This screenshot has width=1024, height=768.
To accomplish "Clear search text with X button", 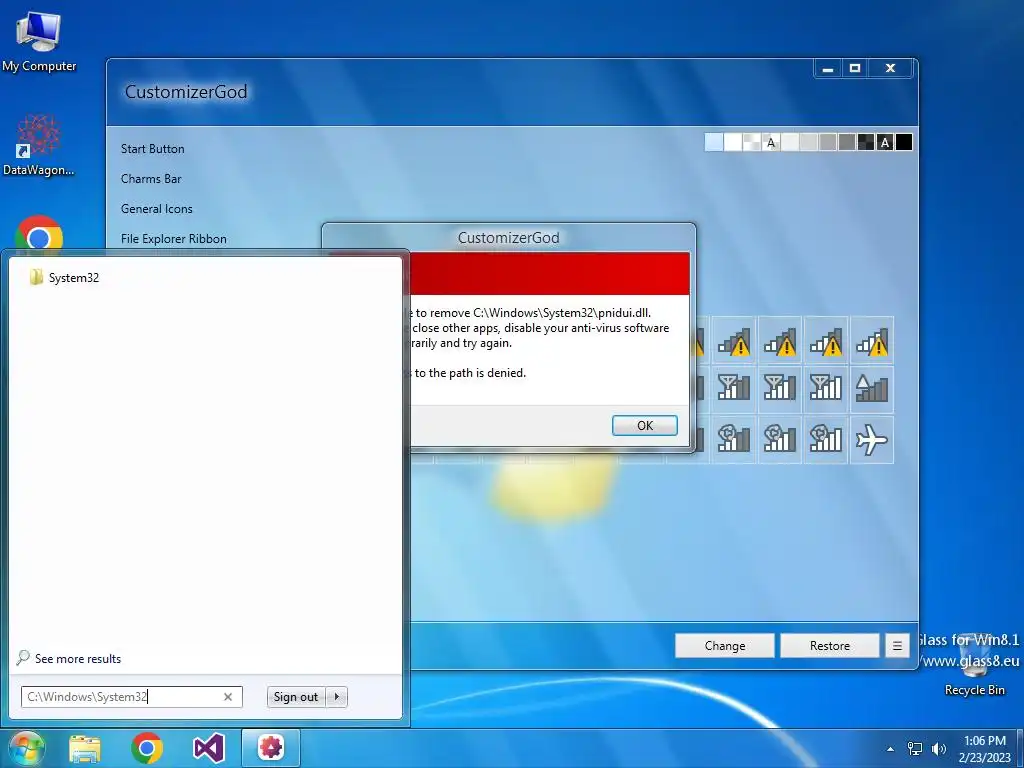I will coord(228,697).
